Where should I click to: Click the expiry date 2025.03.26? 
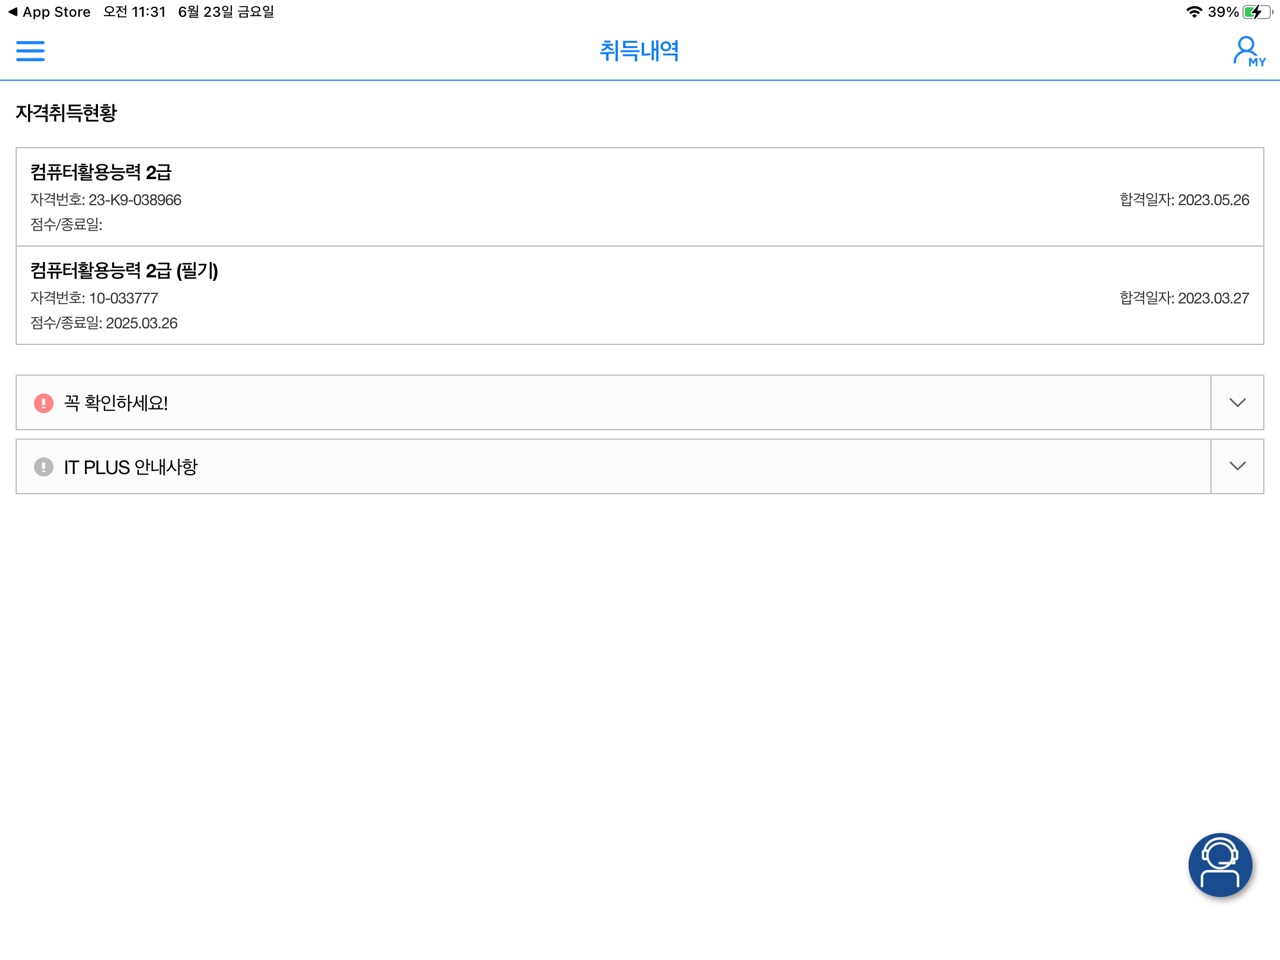coord(141,323)
